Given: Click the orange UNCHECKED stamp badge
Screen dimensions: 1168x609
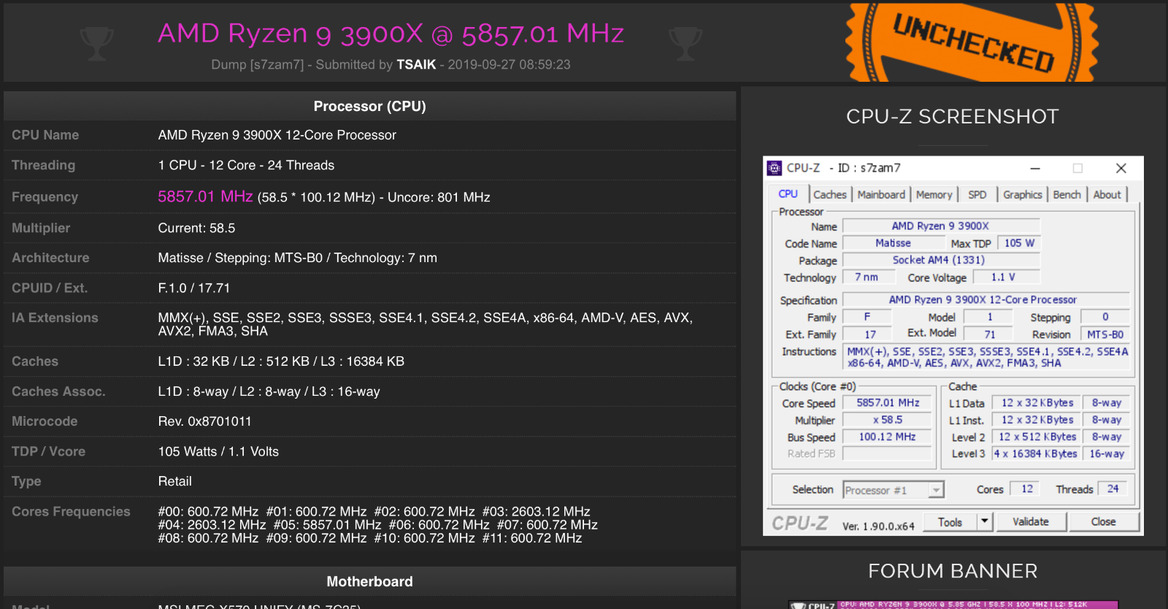Looking at the screenshot, I should pyautogui.click(x=971, y=42).
